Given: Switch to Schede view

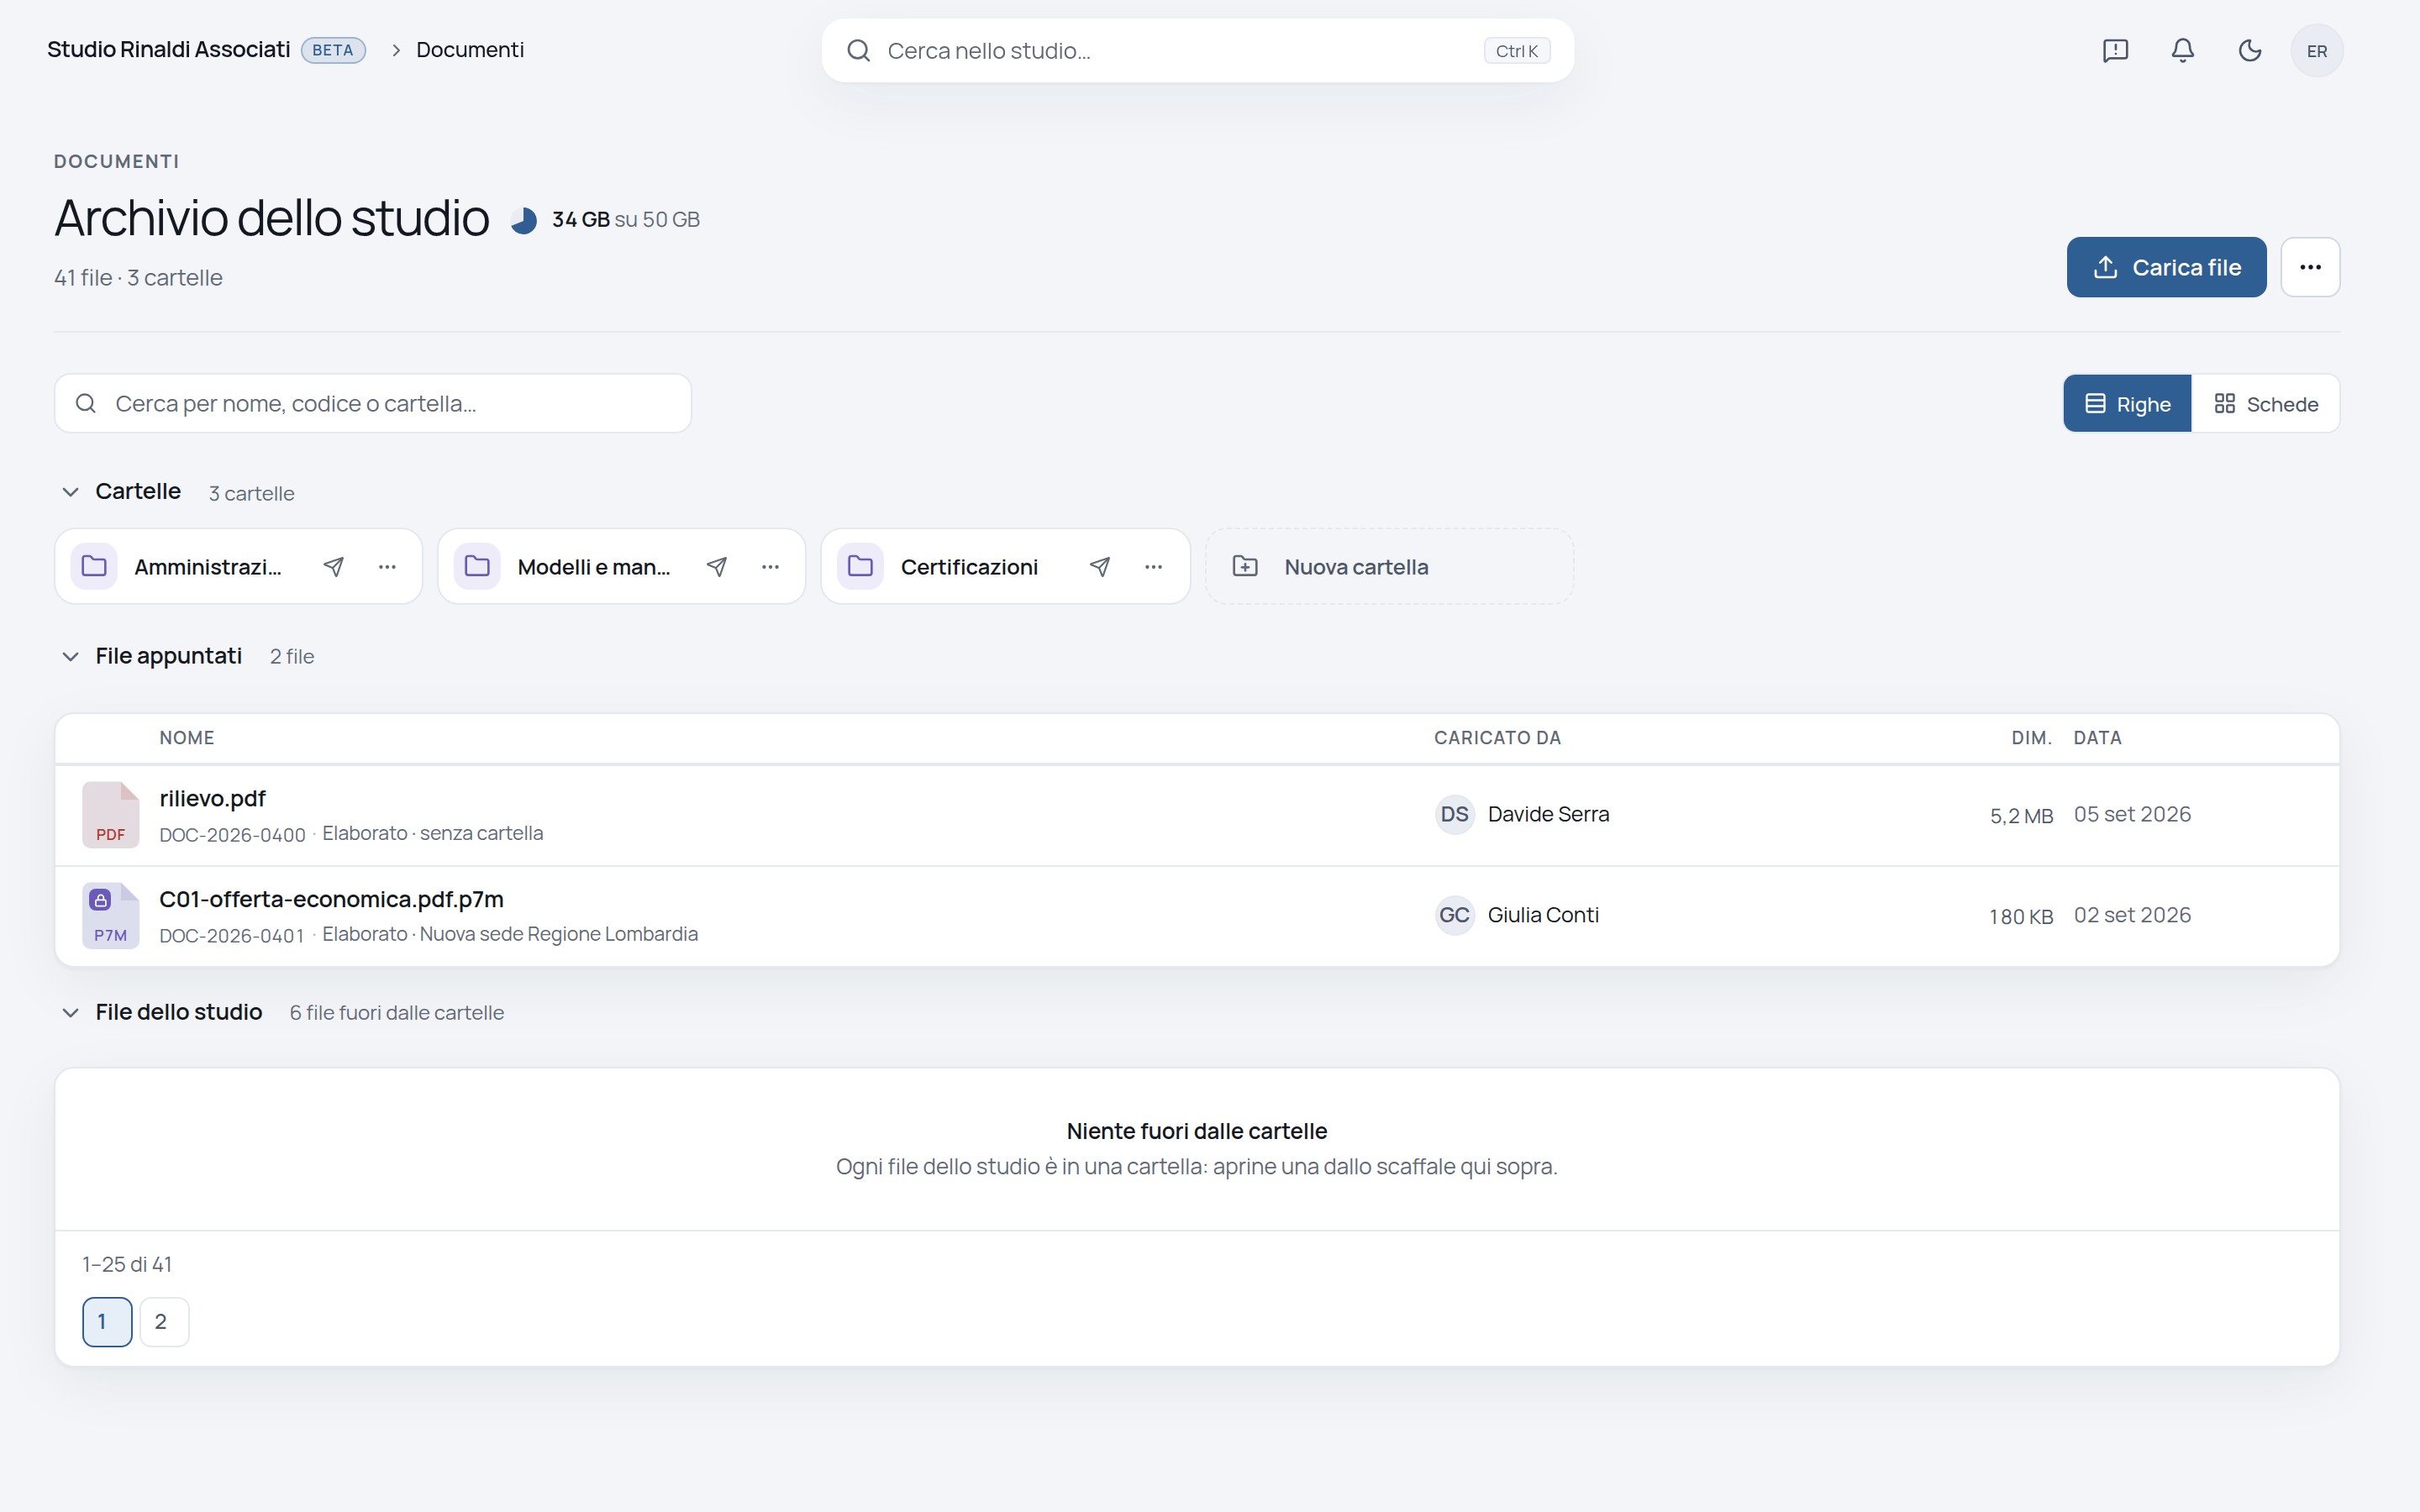Looking at the screenshot, I should pyautogui.click(x=2265, y=404).
